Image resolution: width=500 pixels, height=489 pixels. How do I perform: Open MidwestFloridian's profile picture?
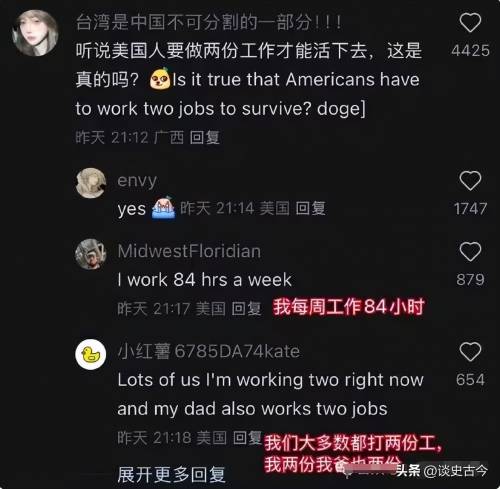point(91,254)
